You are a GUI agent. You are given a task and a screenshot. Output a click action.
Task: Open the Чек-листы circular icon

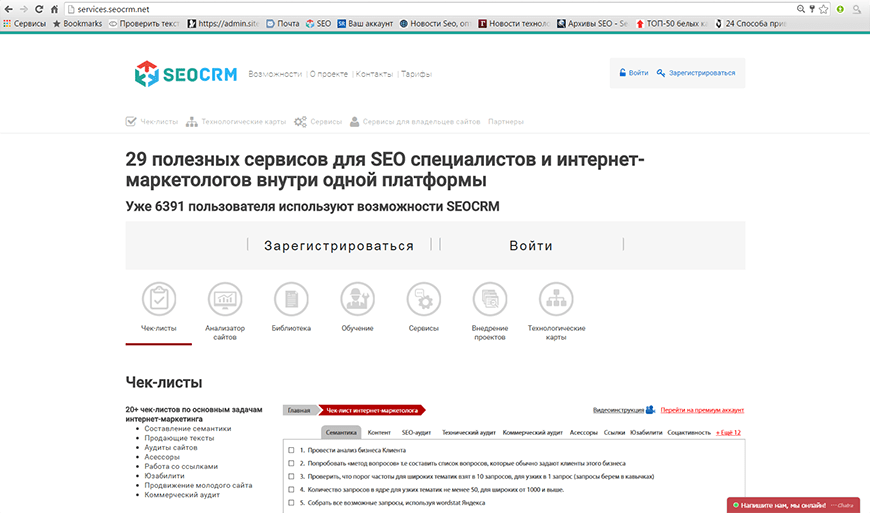(x=159, y=299)
